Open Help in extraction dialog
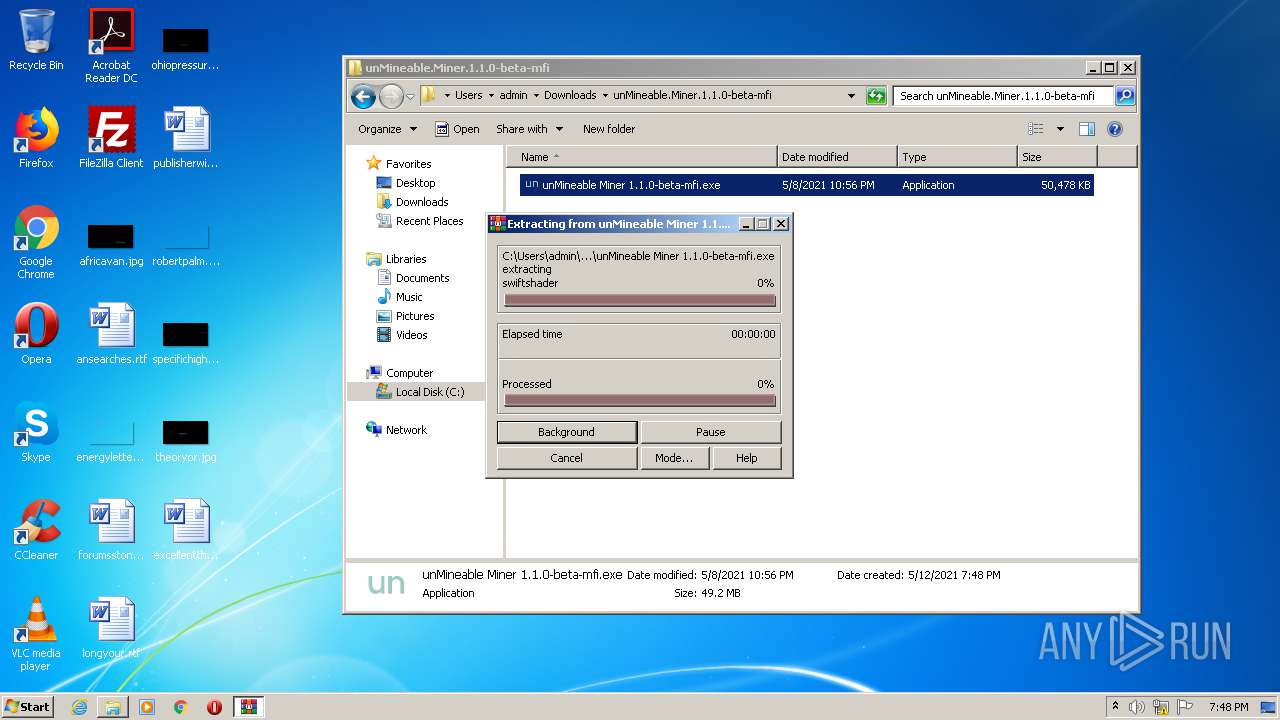 (746, 458)
